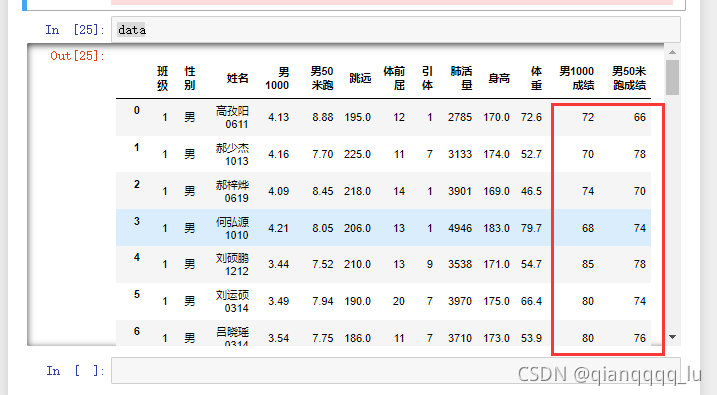717x395 pixels.
Task: Select the 体前屈 column header
Action: (x=394, y=78)
